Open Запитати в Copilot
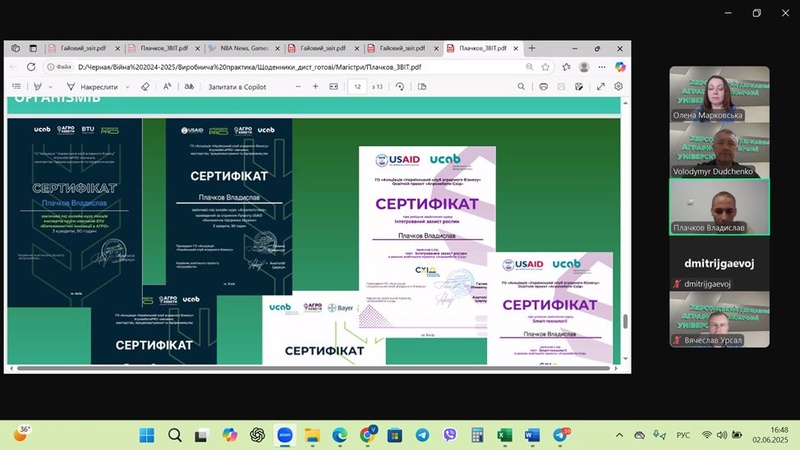800x450 pixels. tap(237, 87)
